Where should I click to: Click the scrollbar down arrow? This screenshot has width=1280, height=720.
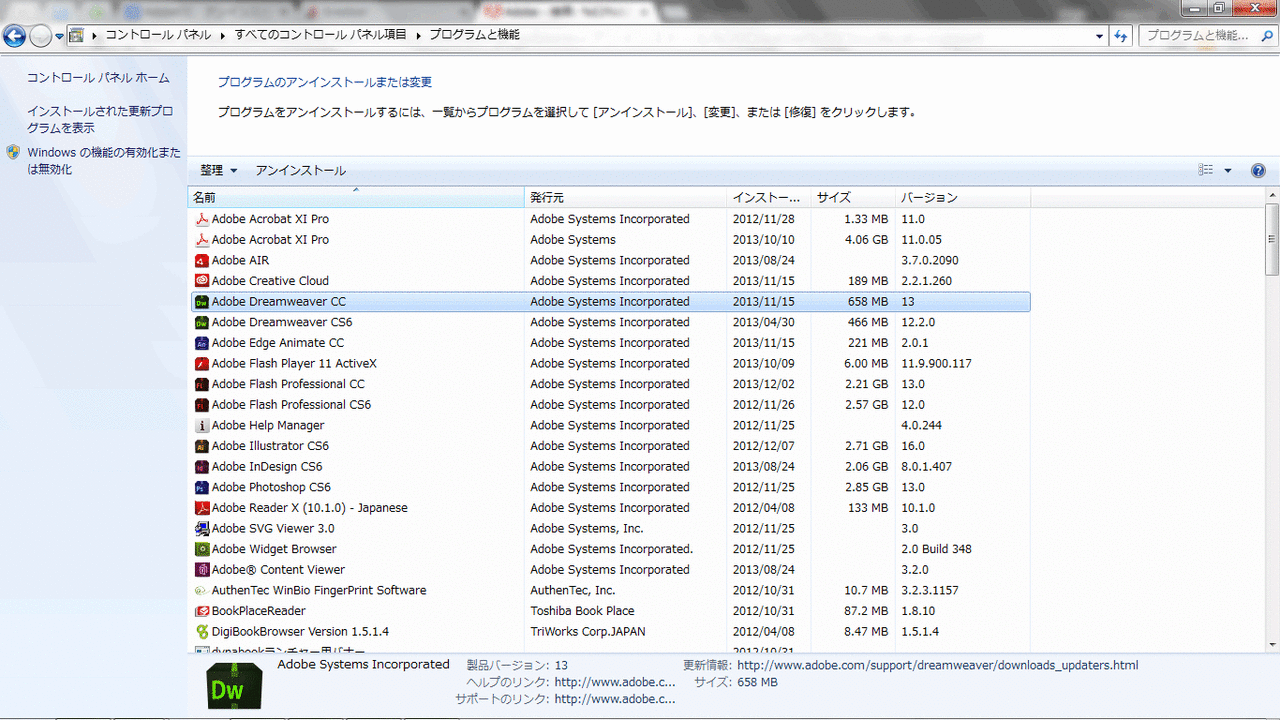pyautogui.click(x=1272, y=645)
